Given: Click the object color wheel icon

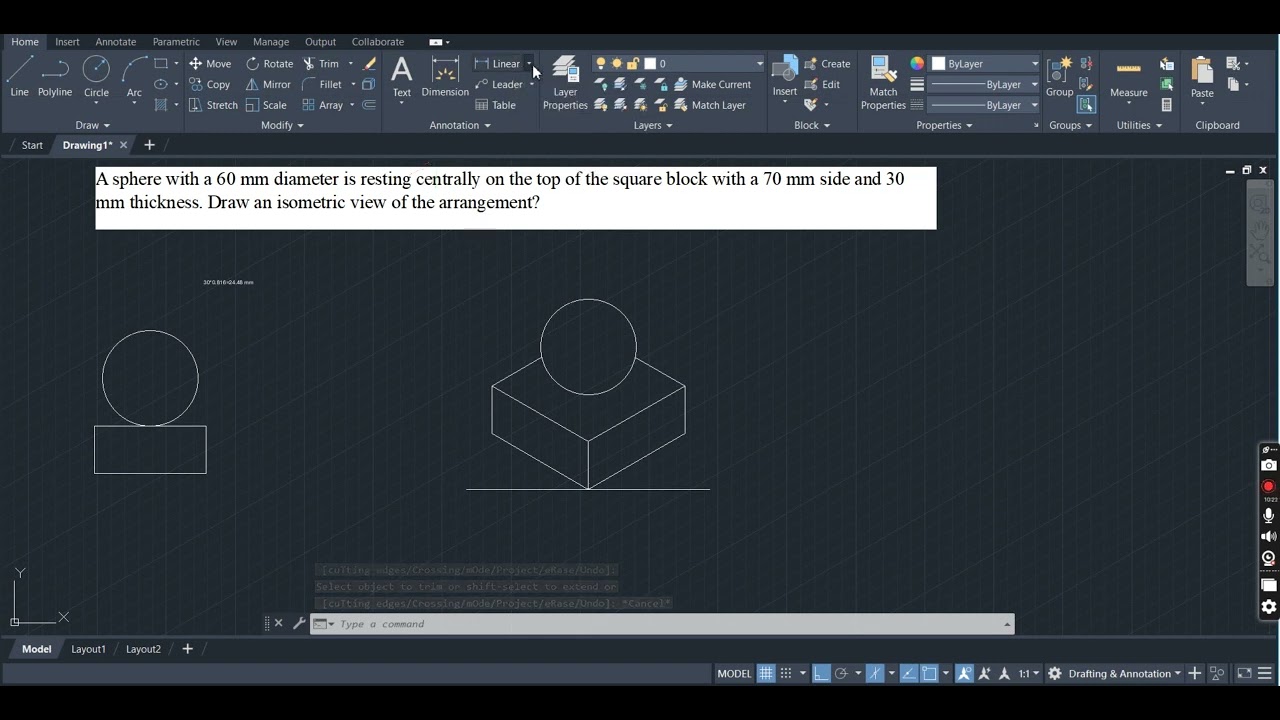Looking at the screenshot, I should point(917,63).
